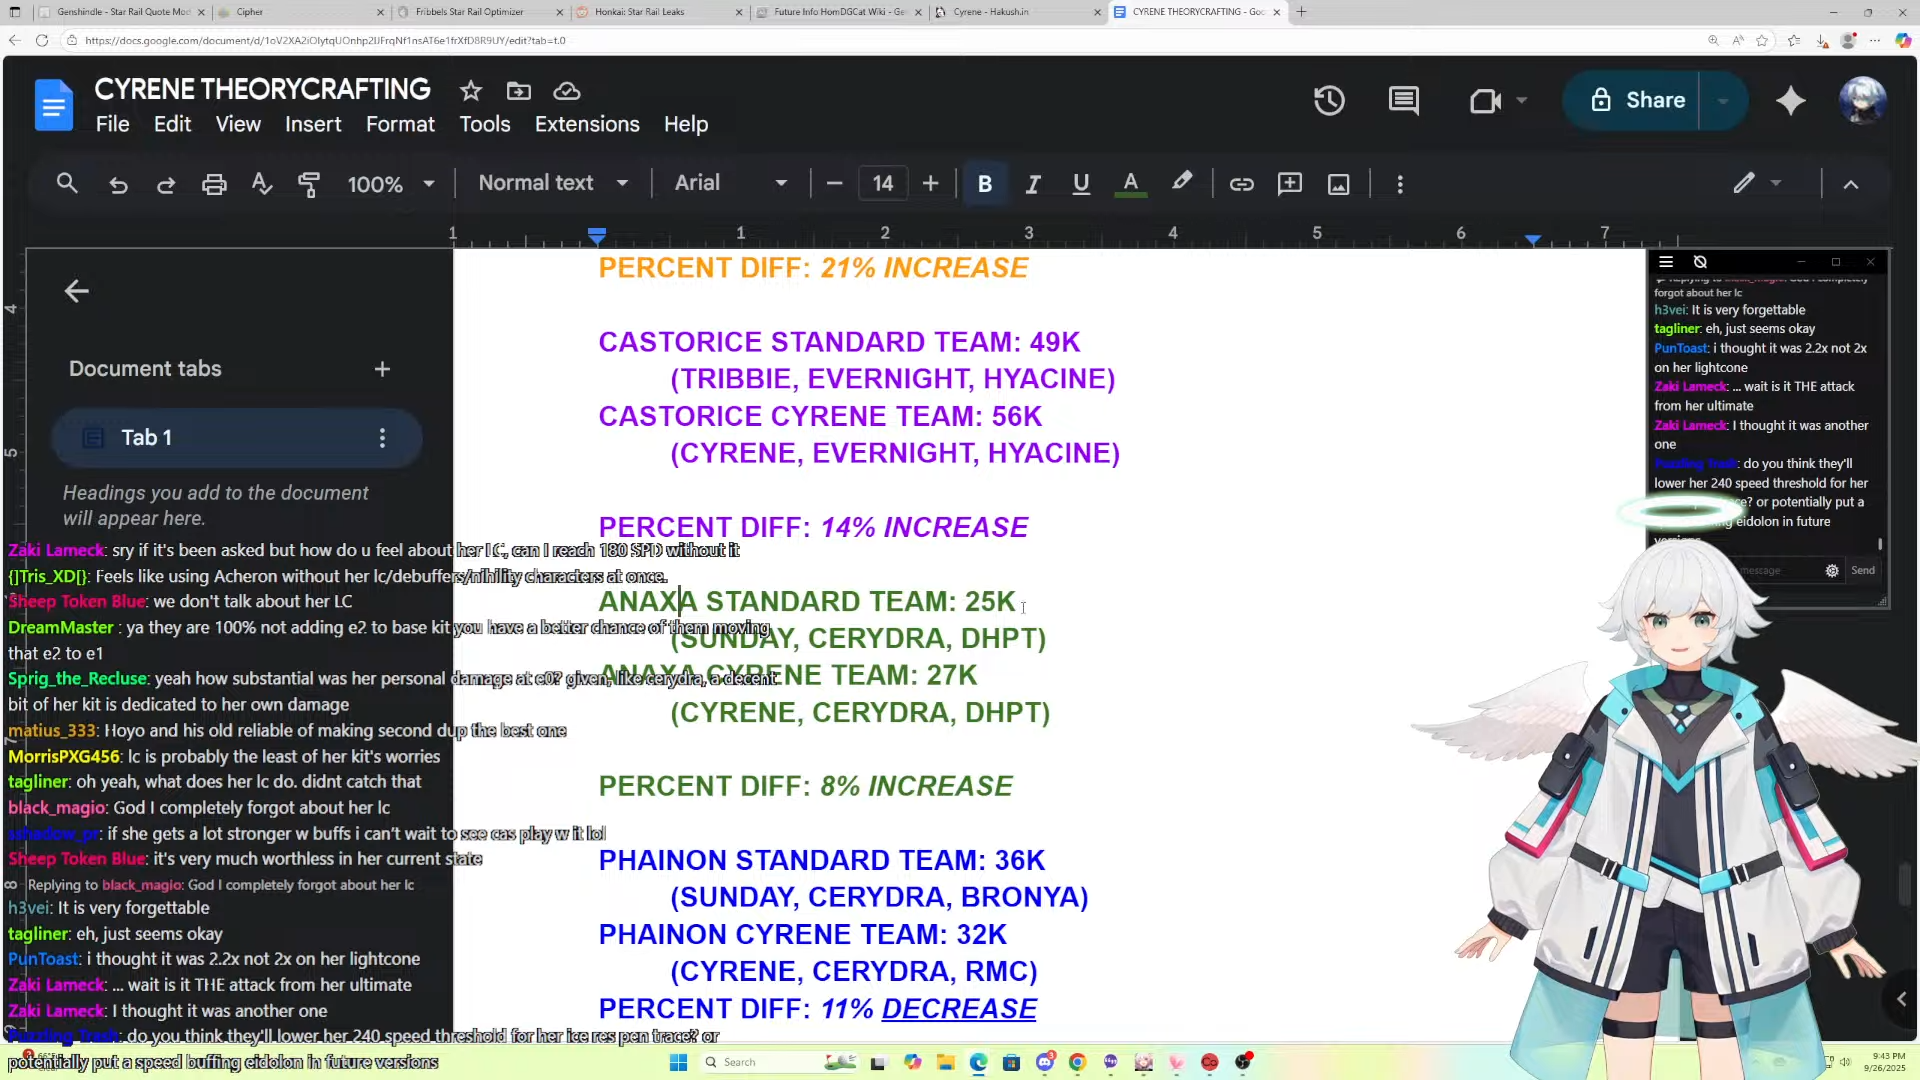Click the Share button

[1638, 100]
